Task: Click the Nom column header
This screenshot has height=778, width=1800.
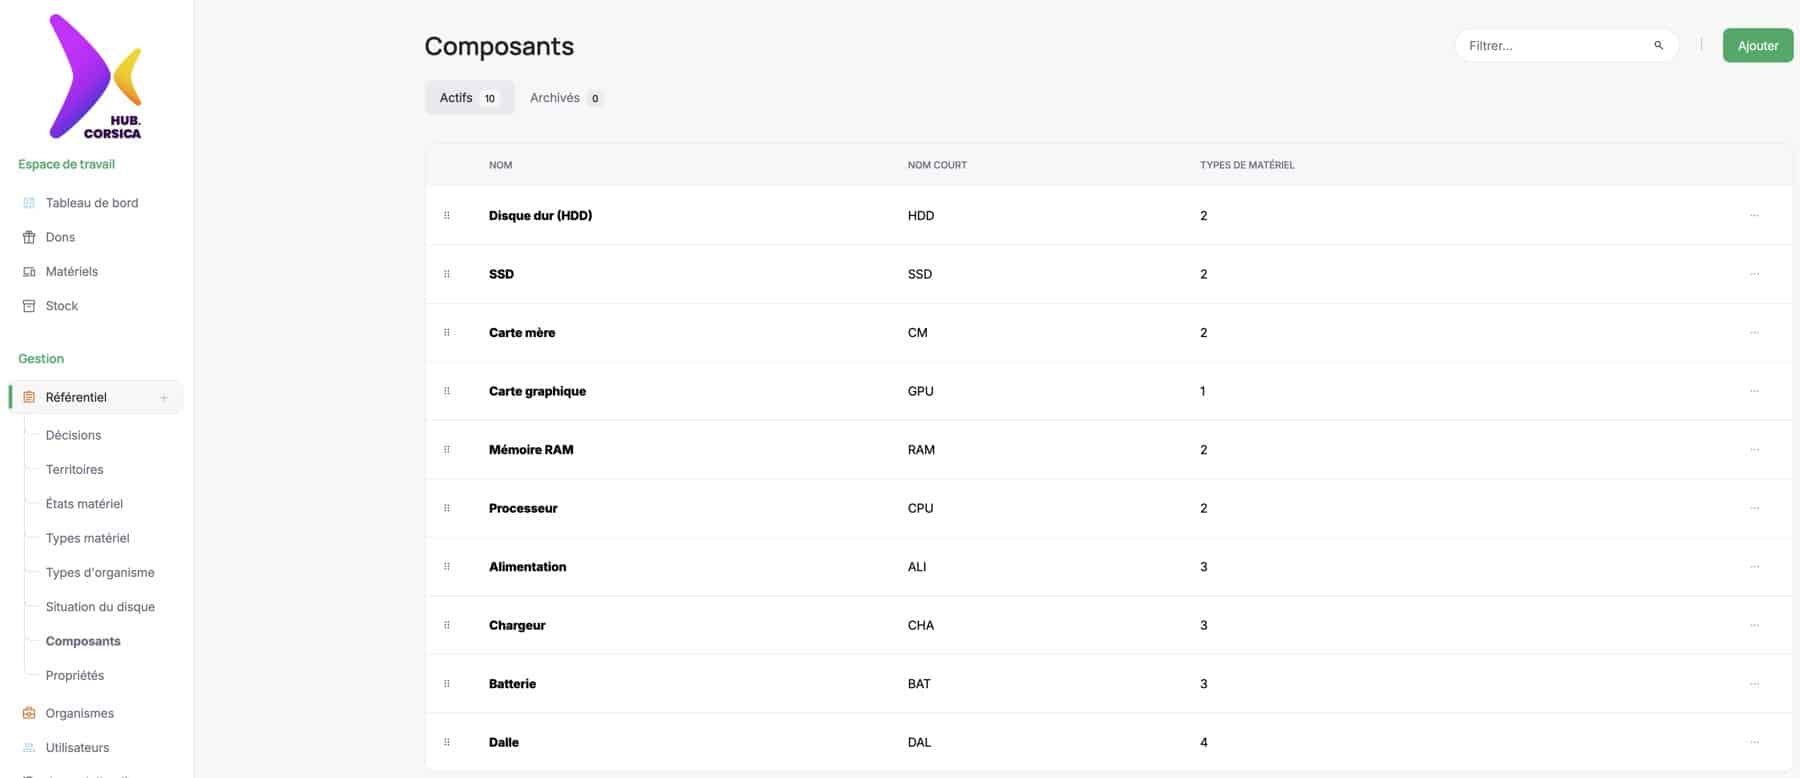Action: click(x=500, y=165)
